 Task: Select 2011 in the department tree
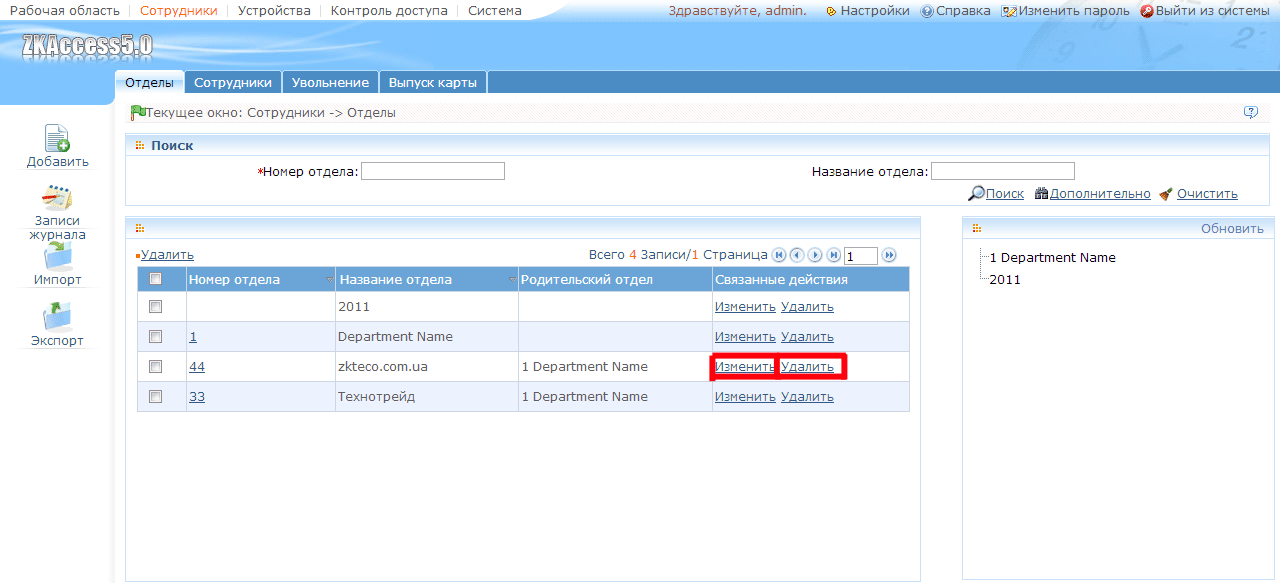1005,280
